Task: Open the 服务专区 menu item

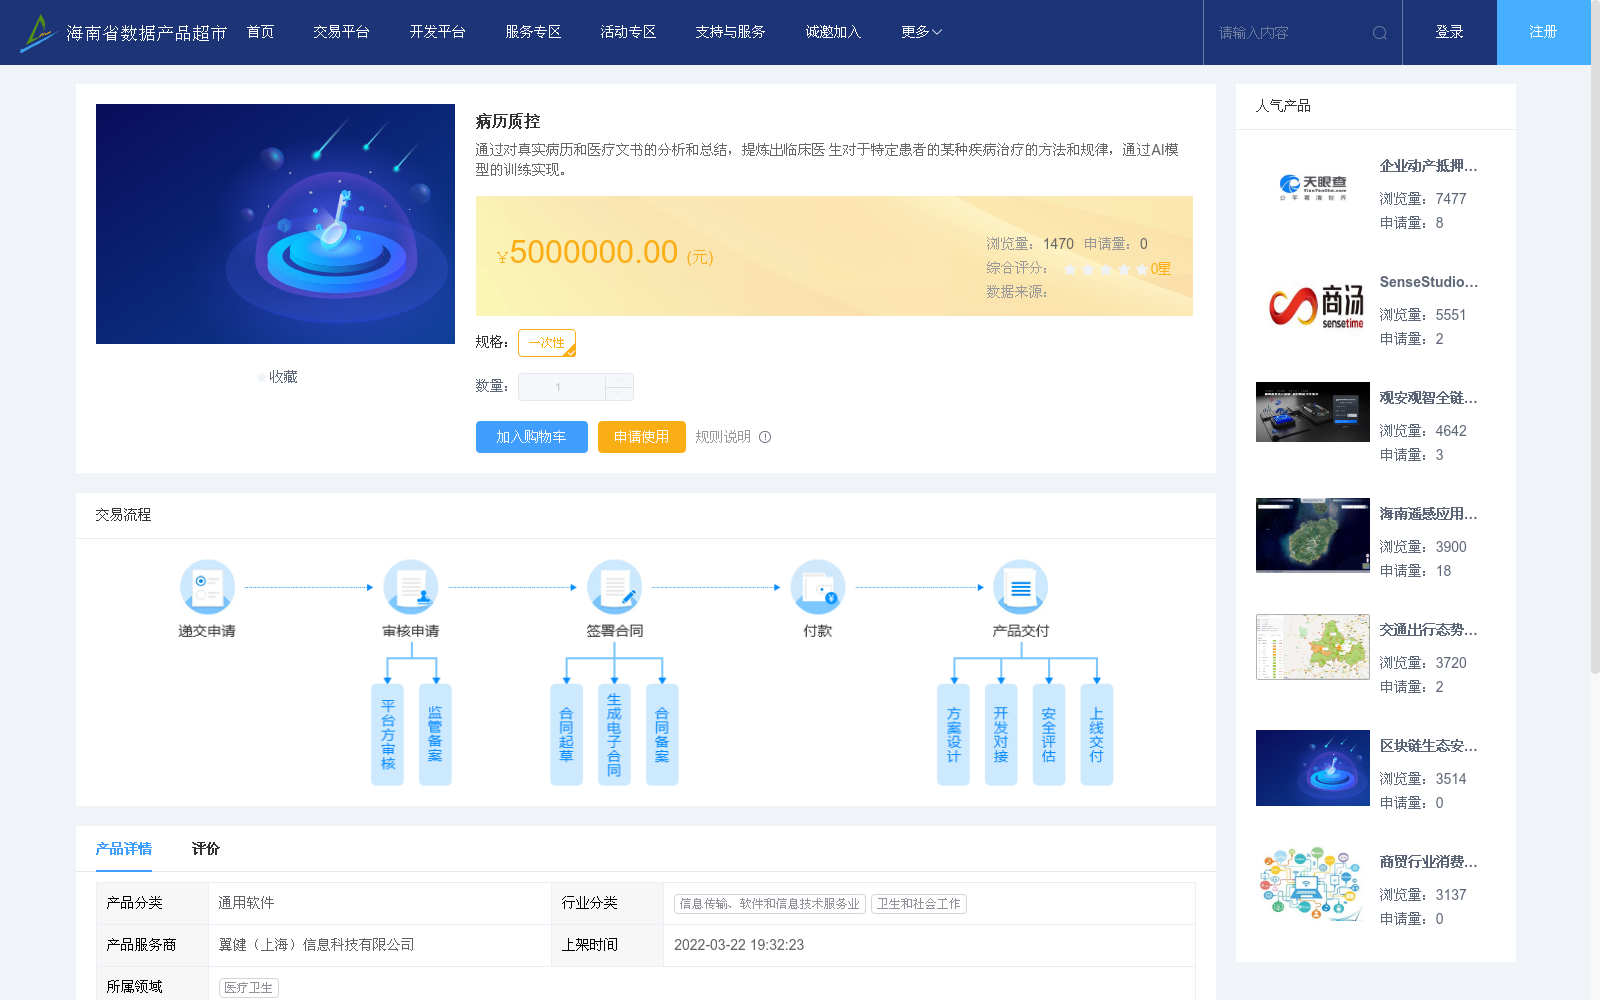Action: 533,31
